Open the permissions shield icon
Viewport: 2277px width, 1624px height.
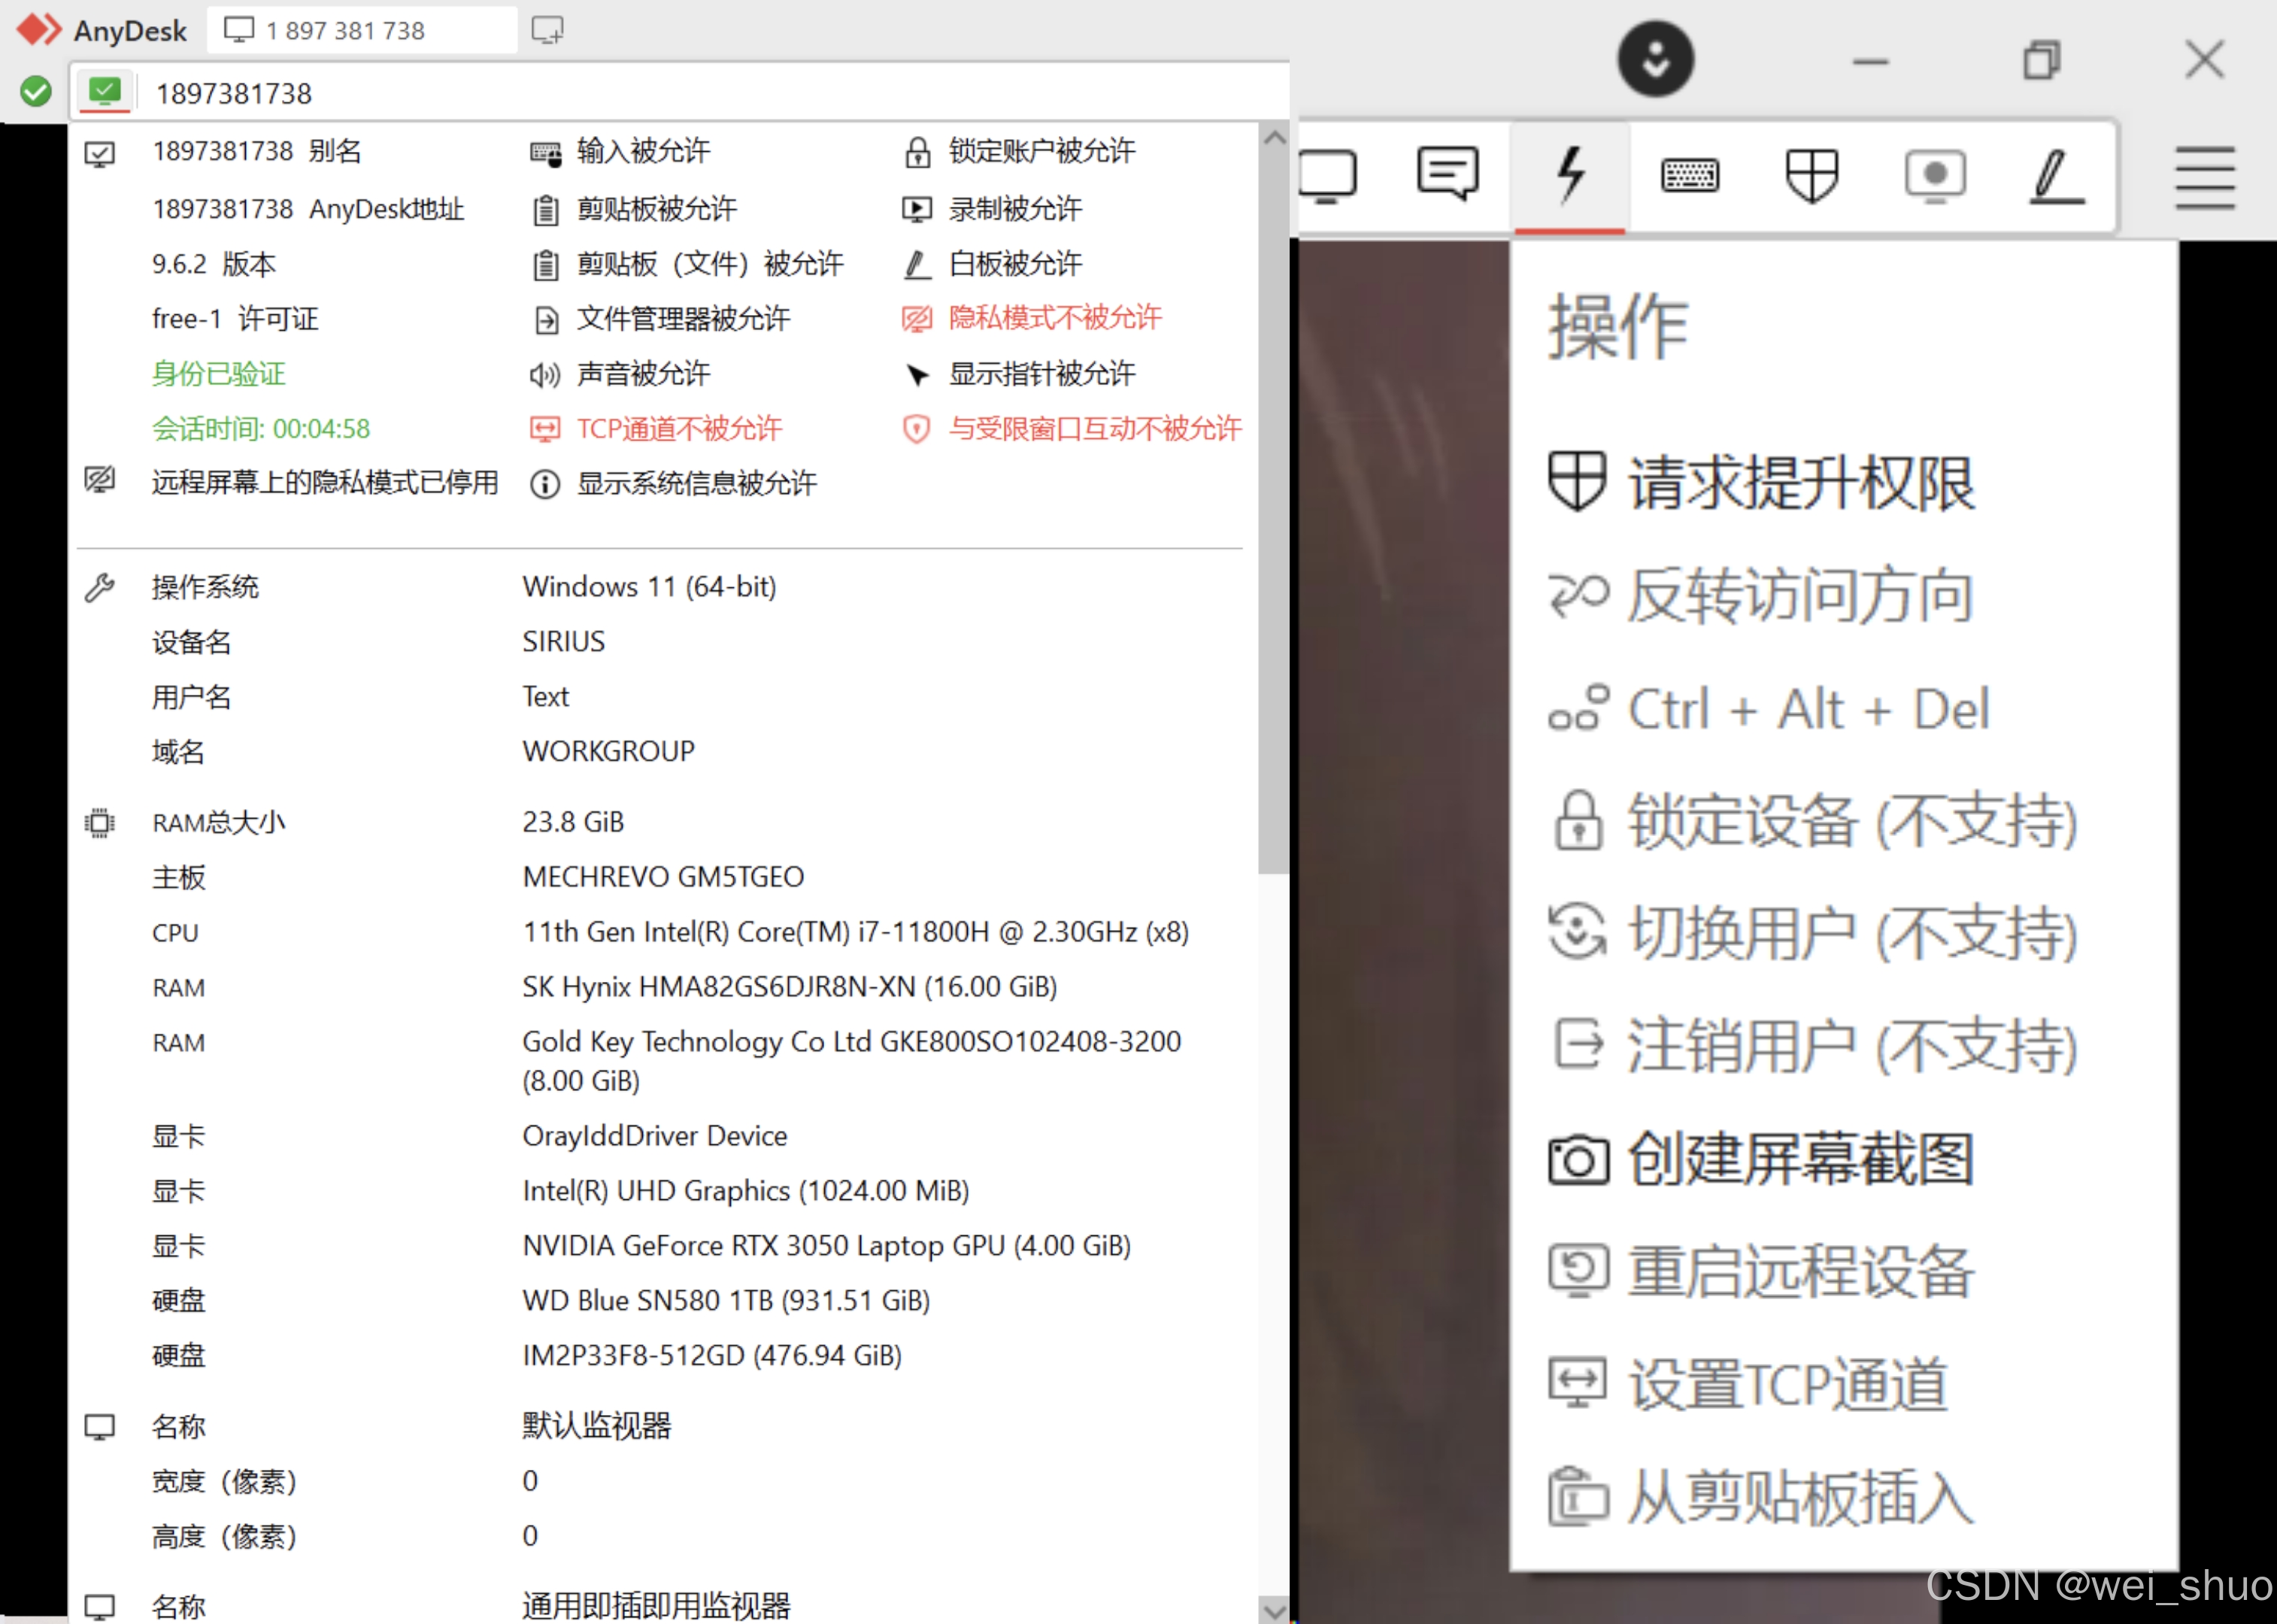tap(1812, 176)
